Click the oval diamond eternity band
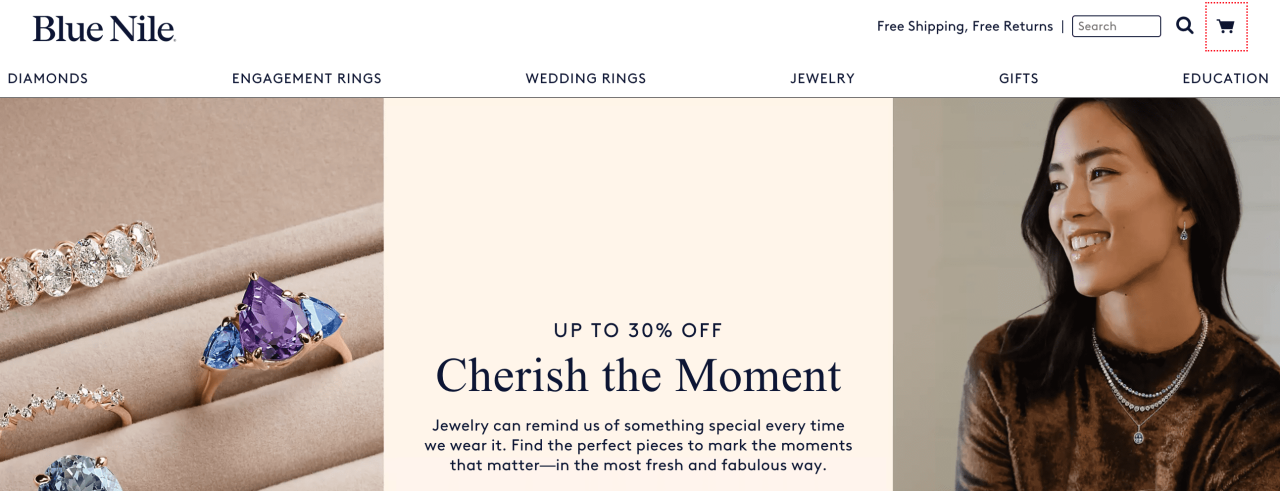The image size is (1280, 491). coord(78,262)
